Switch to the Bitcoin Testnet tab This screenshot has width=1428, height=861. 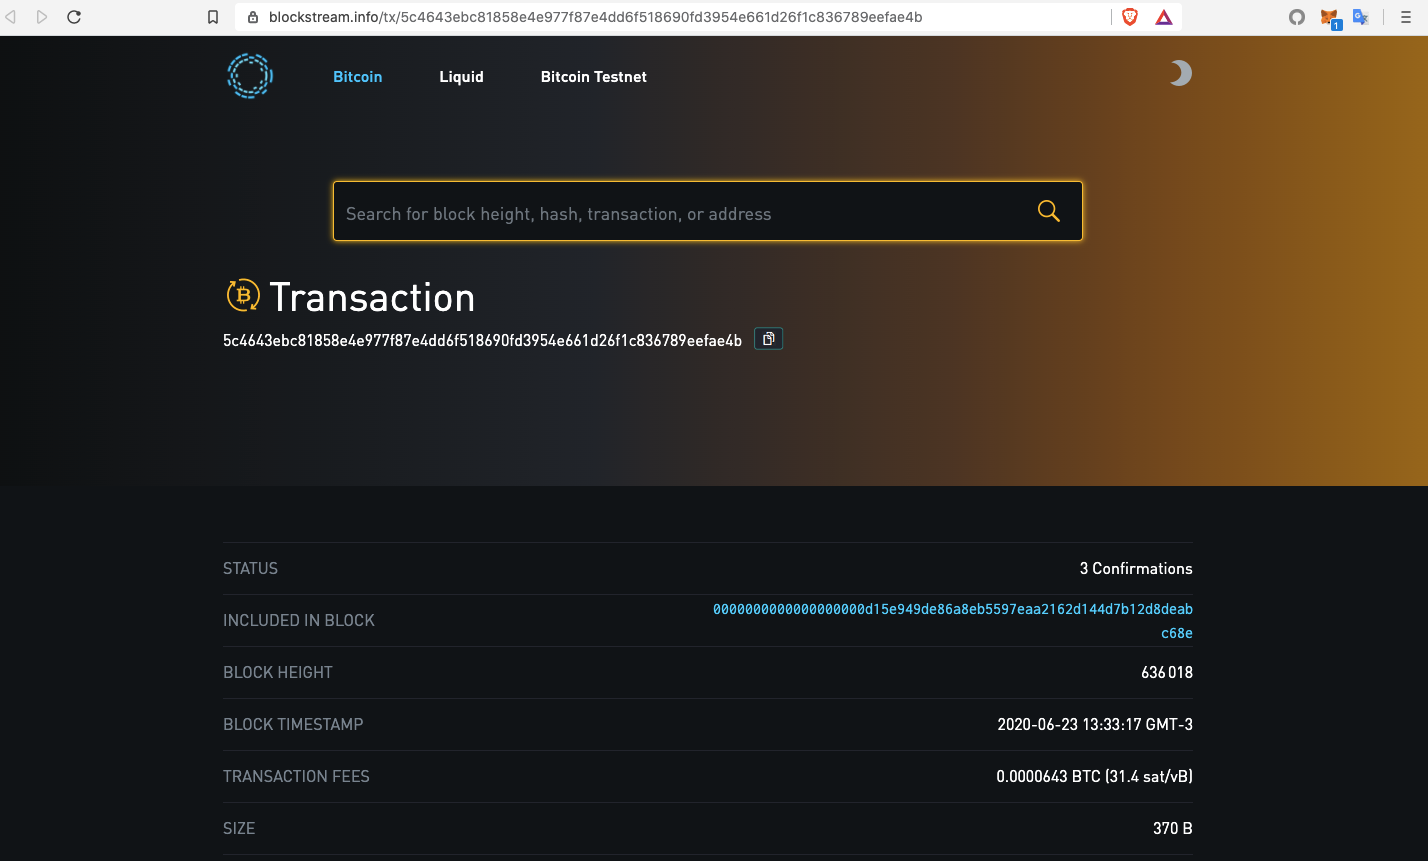click(594, 77)
